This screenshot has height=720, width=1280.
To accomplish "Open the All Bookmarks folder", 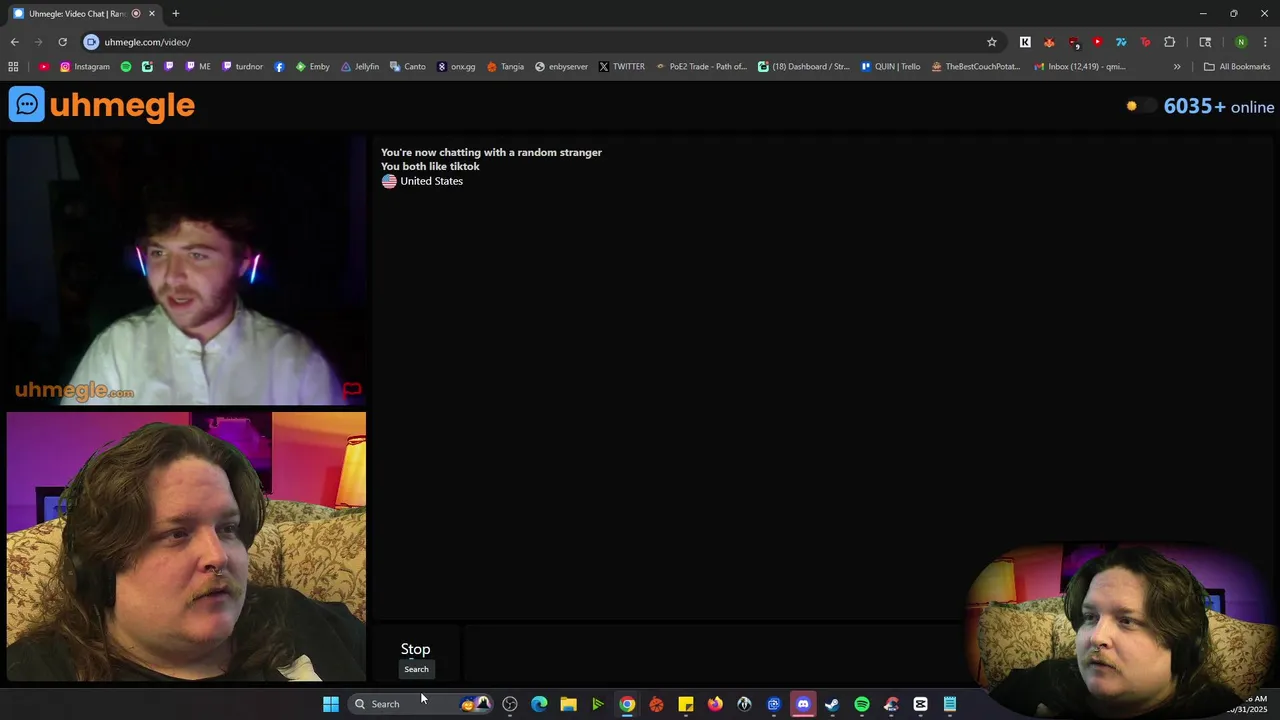I will [x=1237, y=67].
